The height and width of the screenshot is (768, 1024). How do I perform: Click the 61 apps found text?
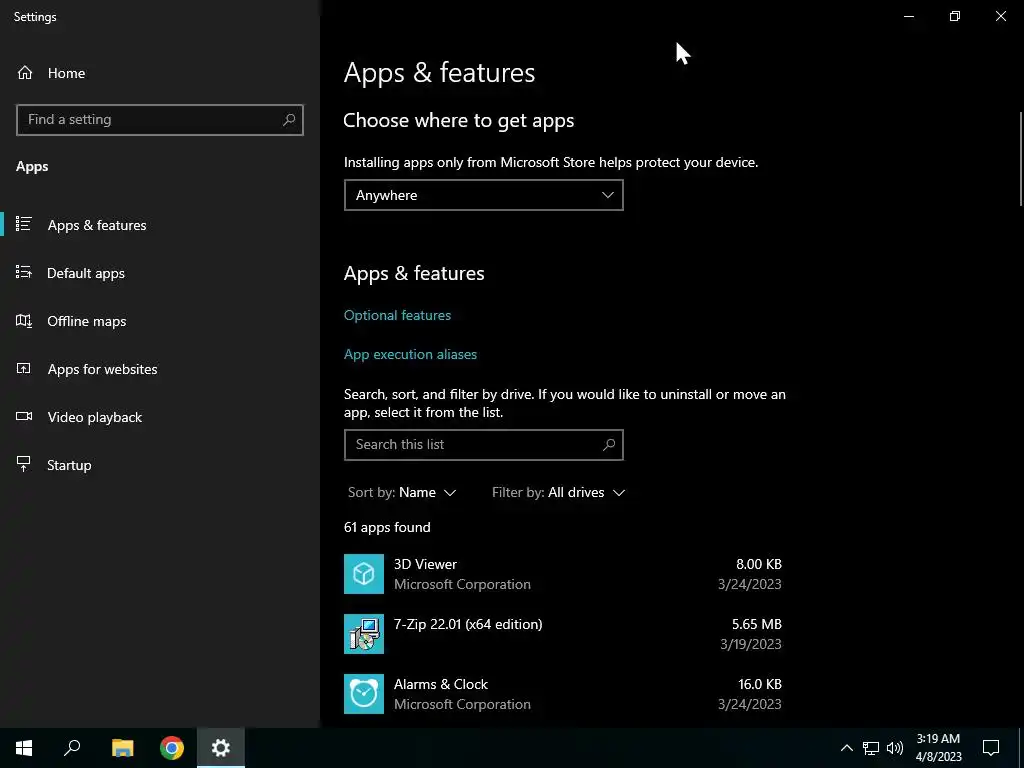pyautogui.click(x=387, y=527)
